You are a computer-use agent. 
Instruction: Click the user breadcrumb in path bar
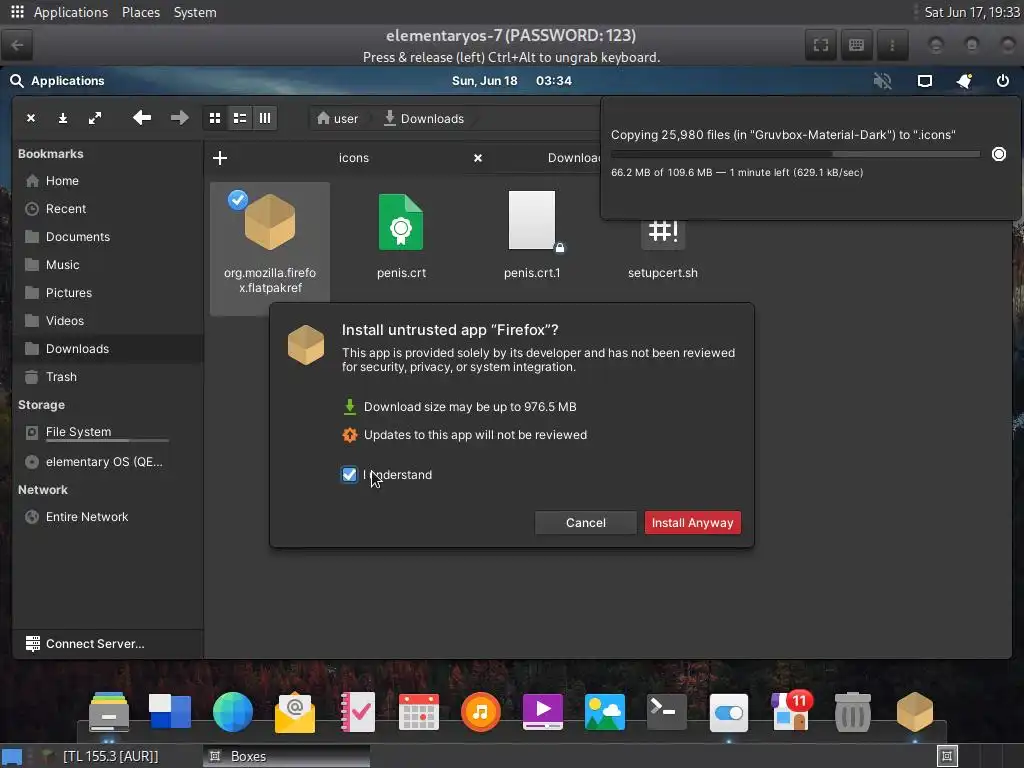[x=337, y=118]
